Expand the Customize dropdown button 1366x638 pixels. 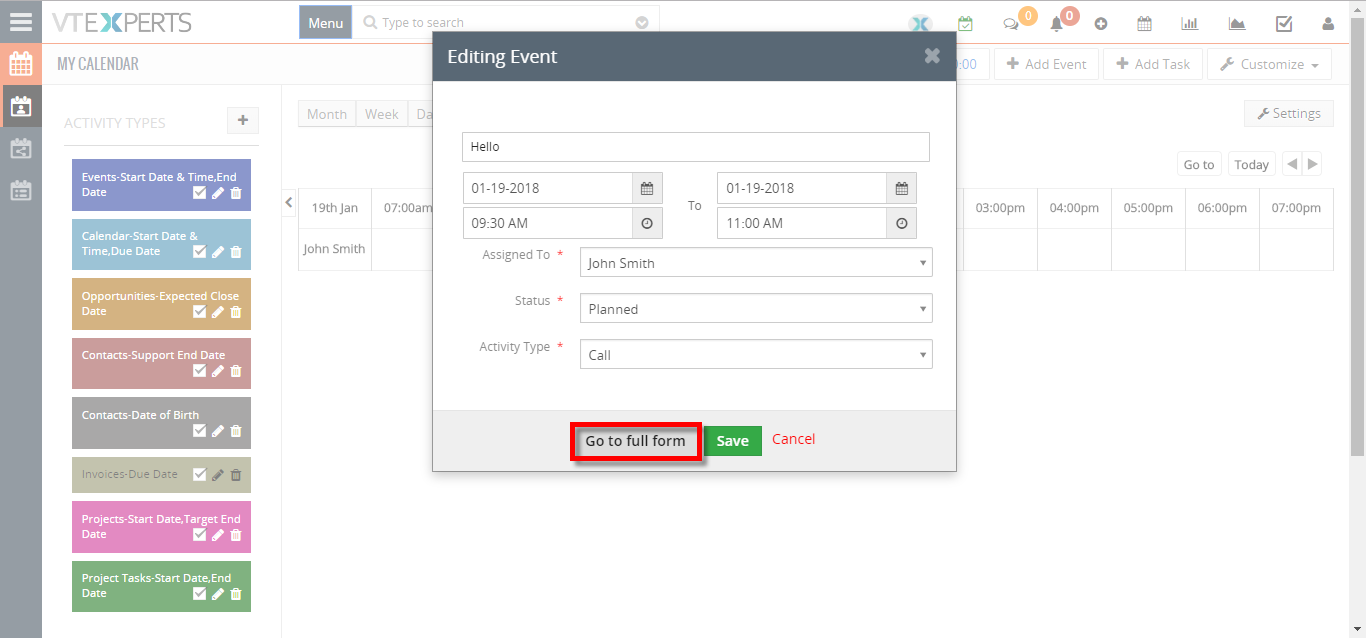coord(1269,64)
